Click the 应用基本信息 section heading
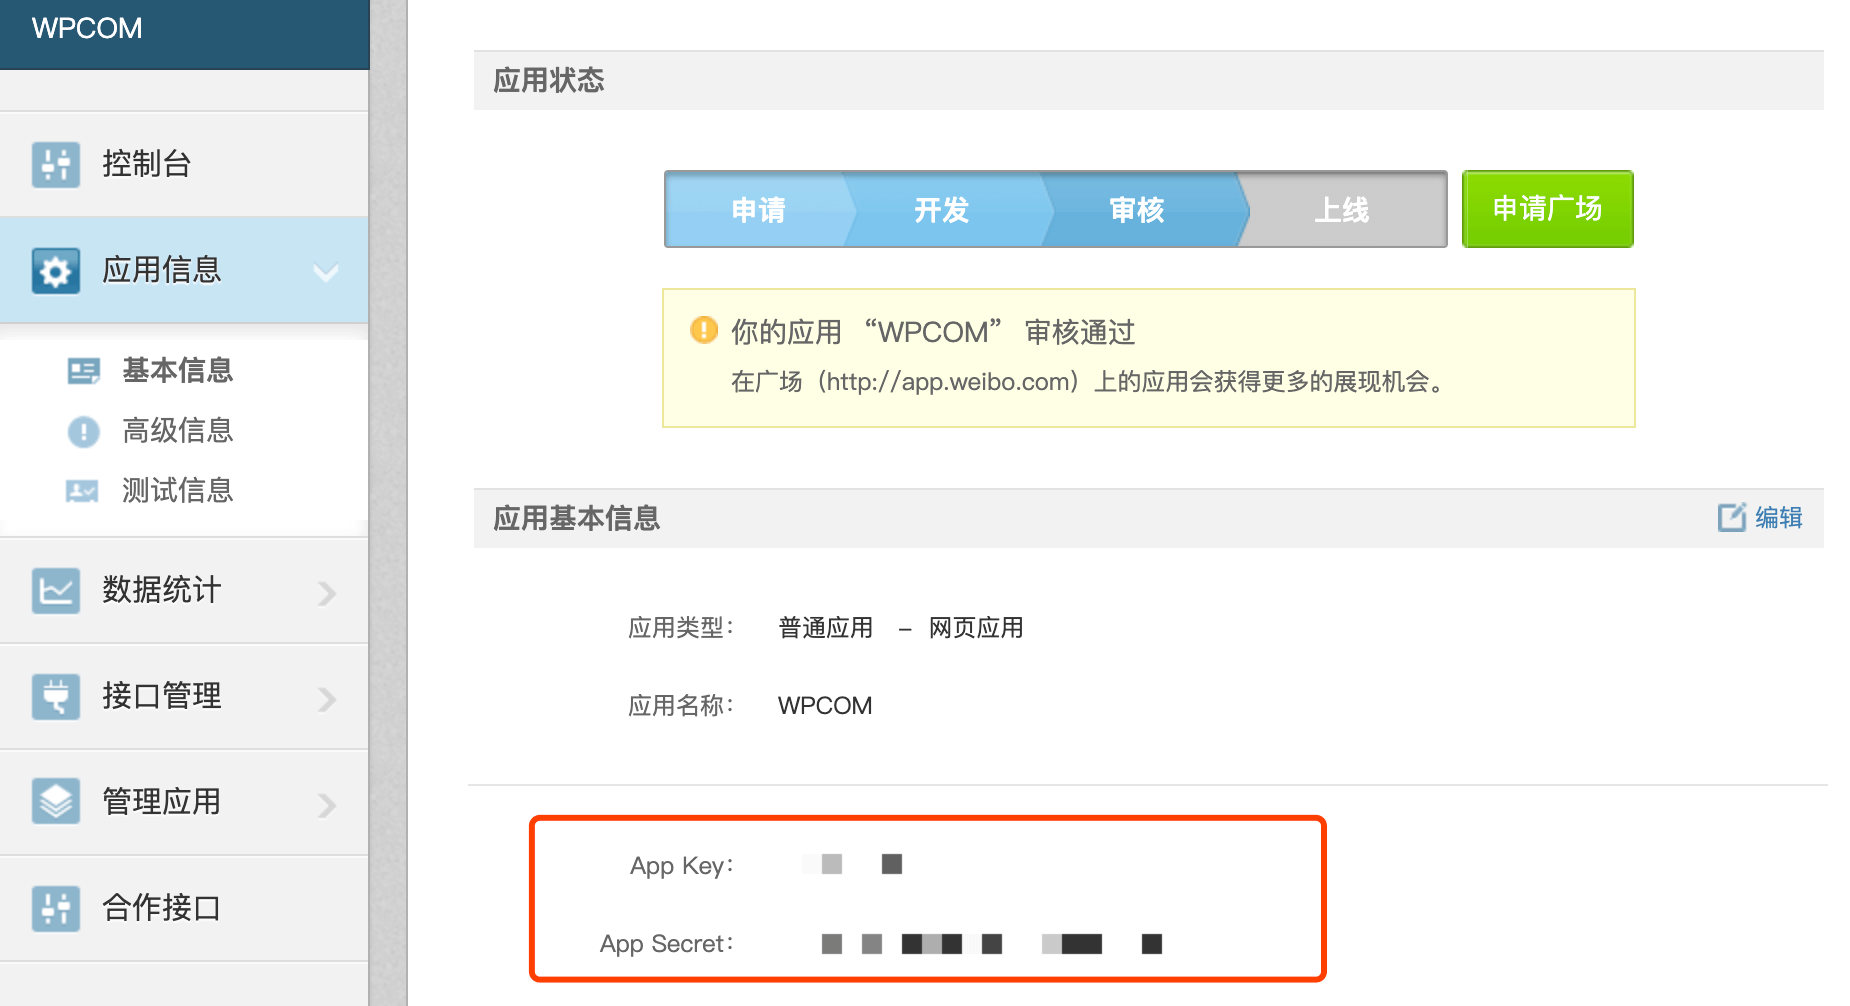Screen dimensions: 1850x1006 click(577, 518)
